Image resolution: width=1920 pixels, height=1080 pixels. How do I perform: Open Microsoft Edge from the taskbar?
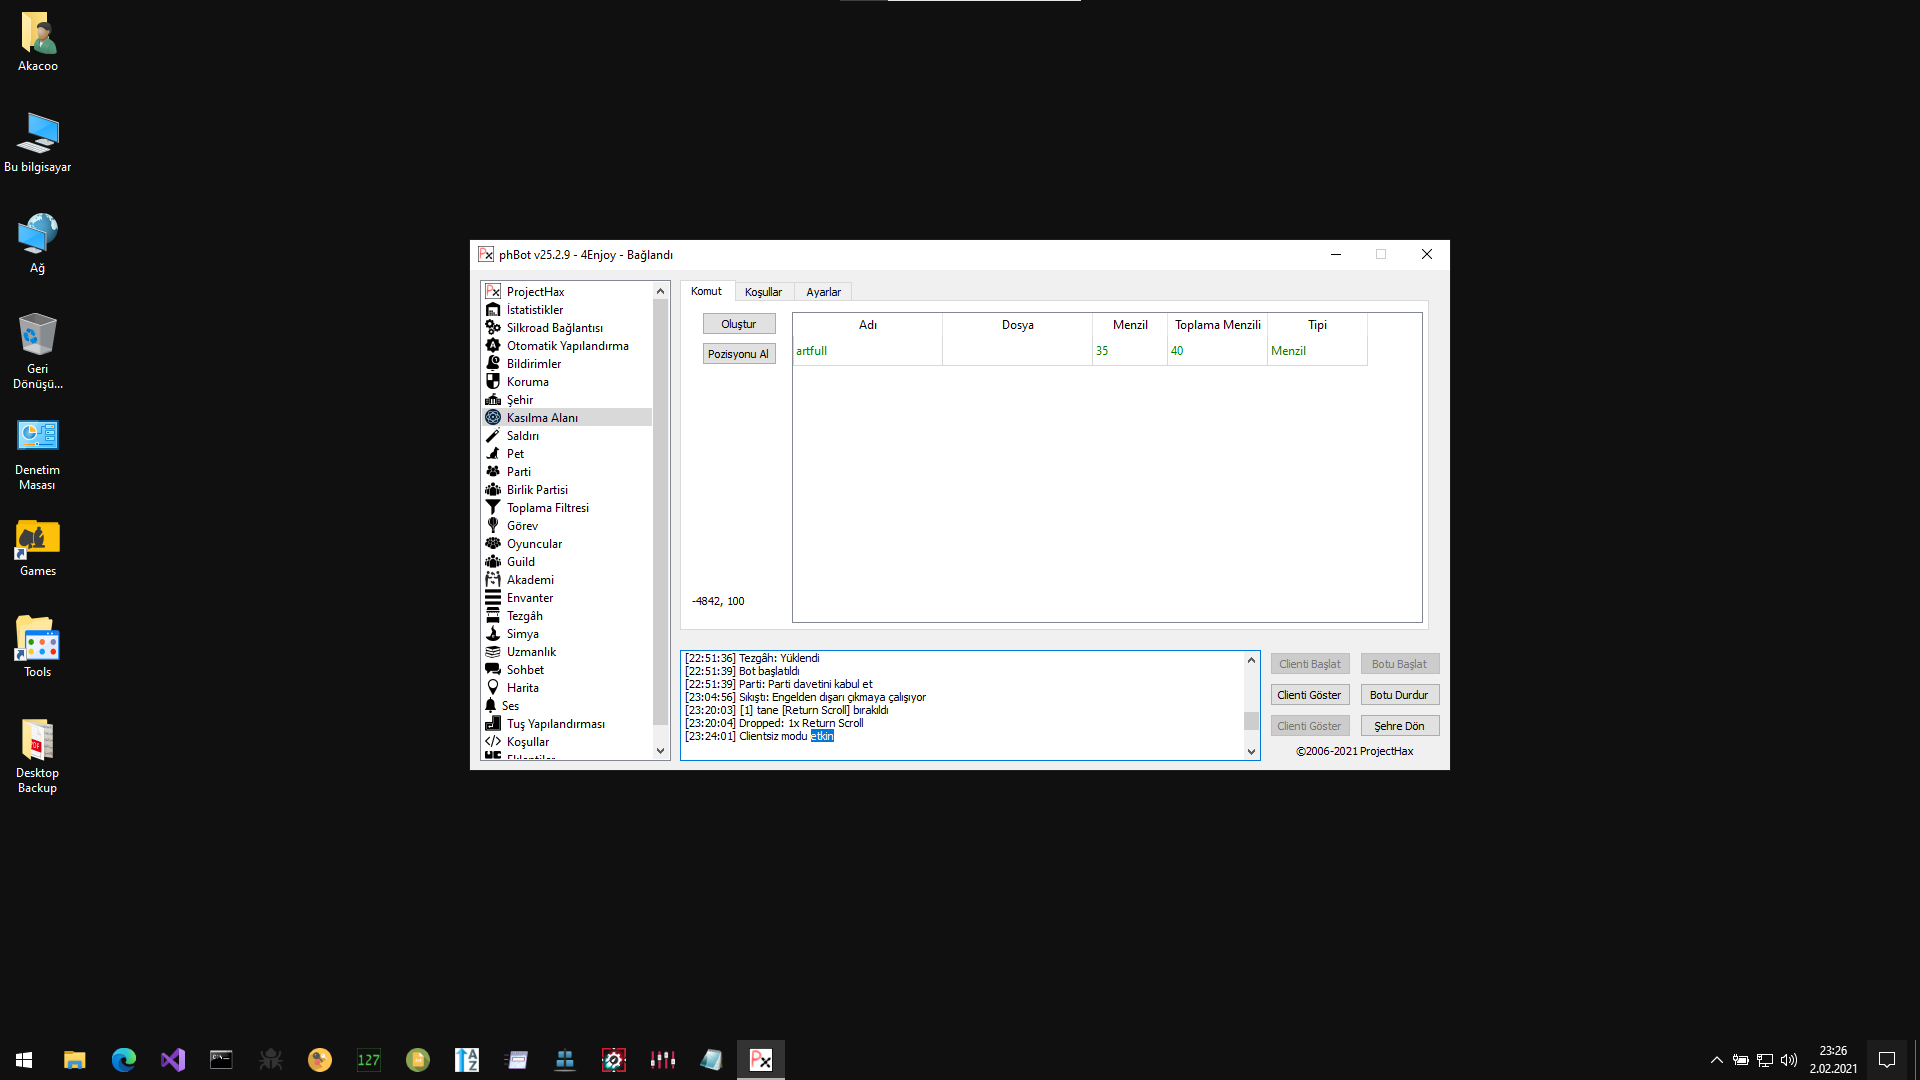tap(124, 1060)
